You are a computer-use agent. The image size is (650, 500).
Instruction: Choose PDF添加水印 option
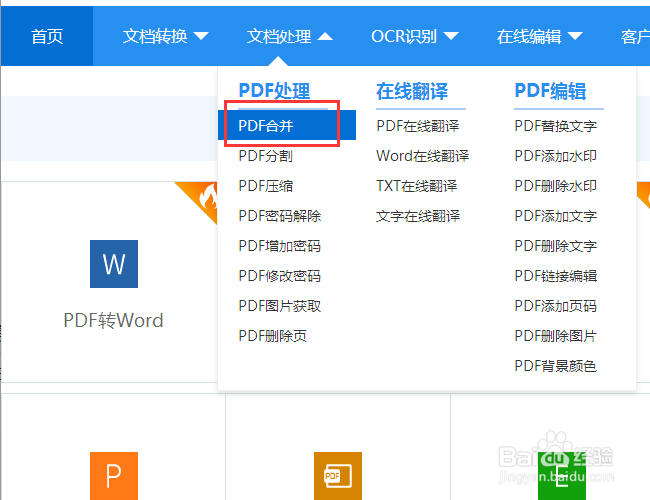(x=555, y=156)
